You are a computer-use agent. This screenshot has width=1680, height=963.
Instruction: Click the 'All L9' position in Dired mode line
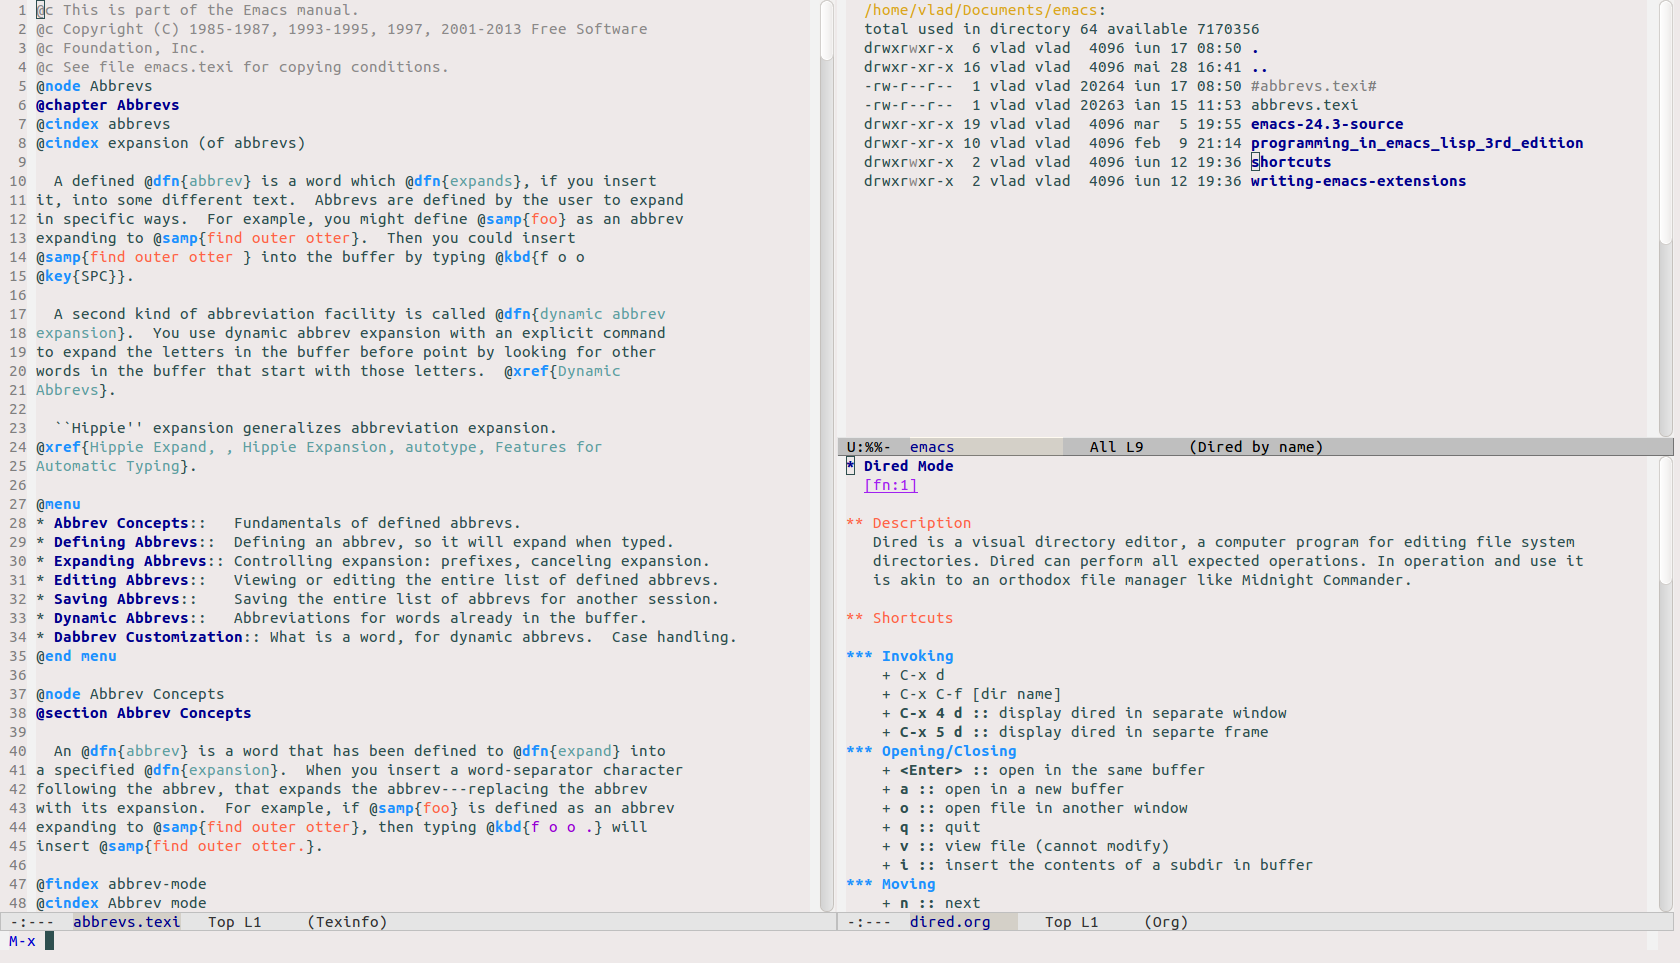tap(1116, 447)
